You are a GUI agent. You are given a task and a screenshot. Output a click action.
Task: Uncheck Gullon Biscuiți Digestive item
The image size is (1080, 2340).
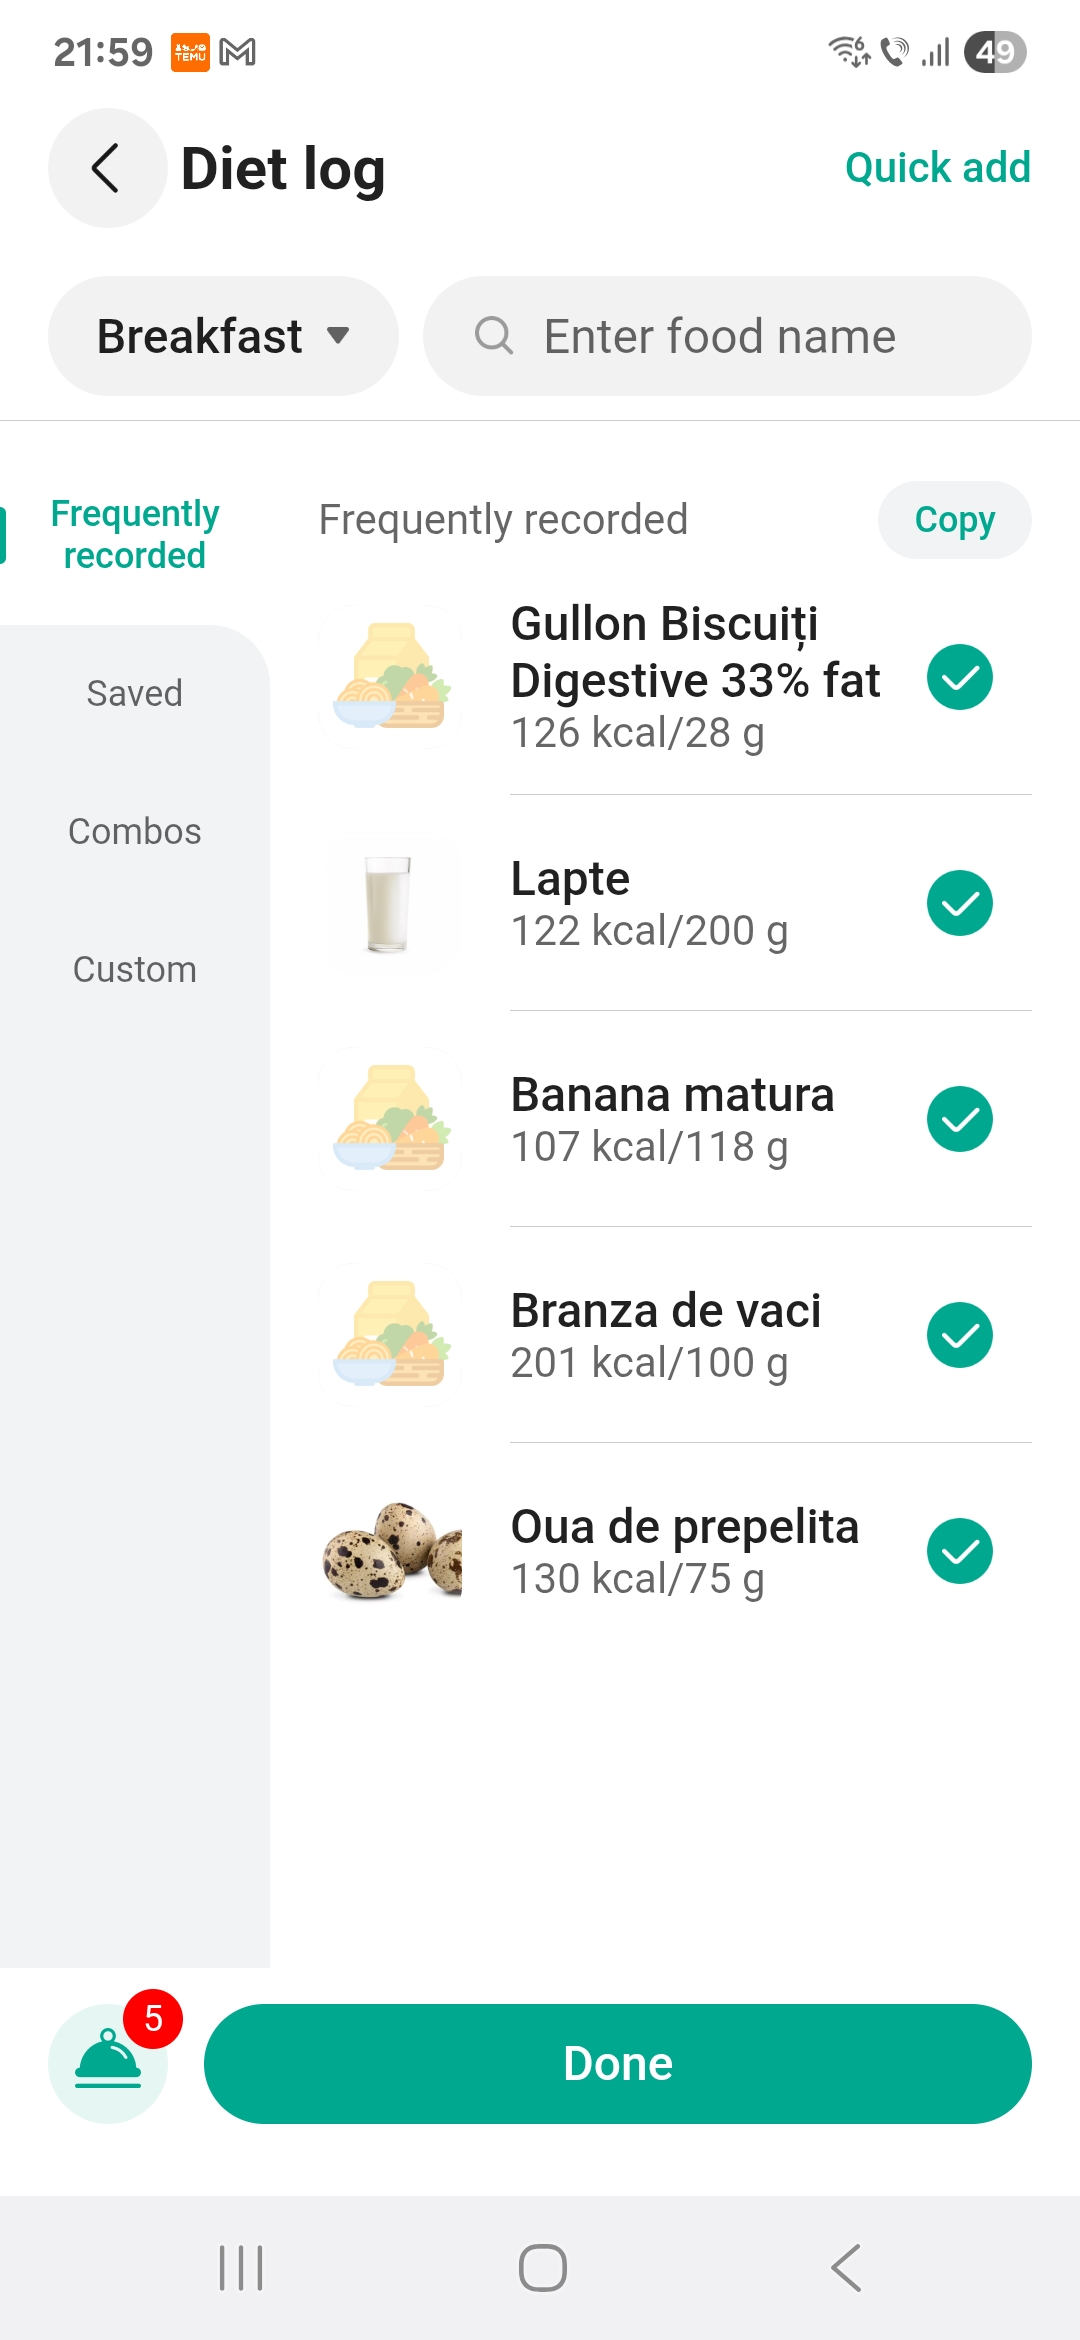click(x=959, y=678)
